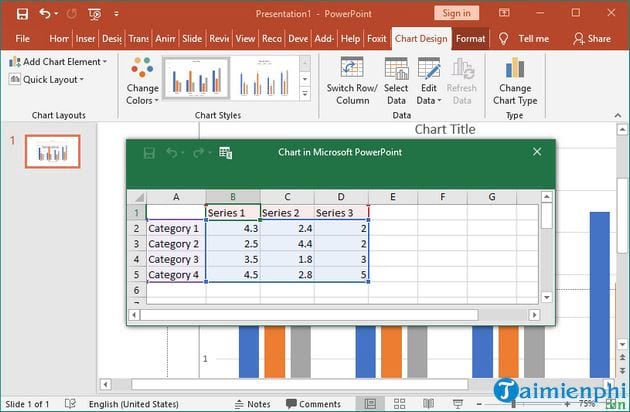This screenshot has width=630, height=412.
Task: Switch to the Format ribbon tab
Action: click(x=470, y=39)
